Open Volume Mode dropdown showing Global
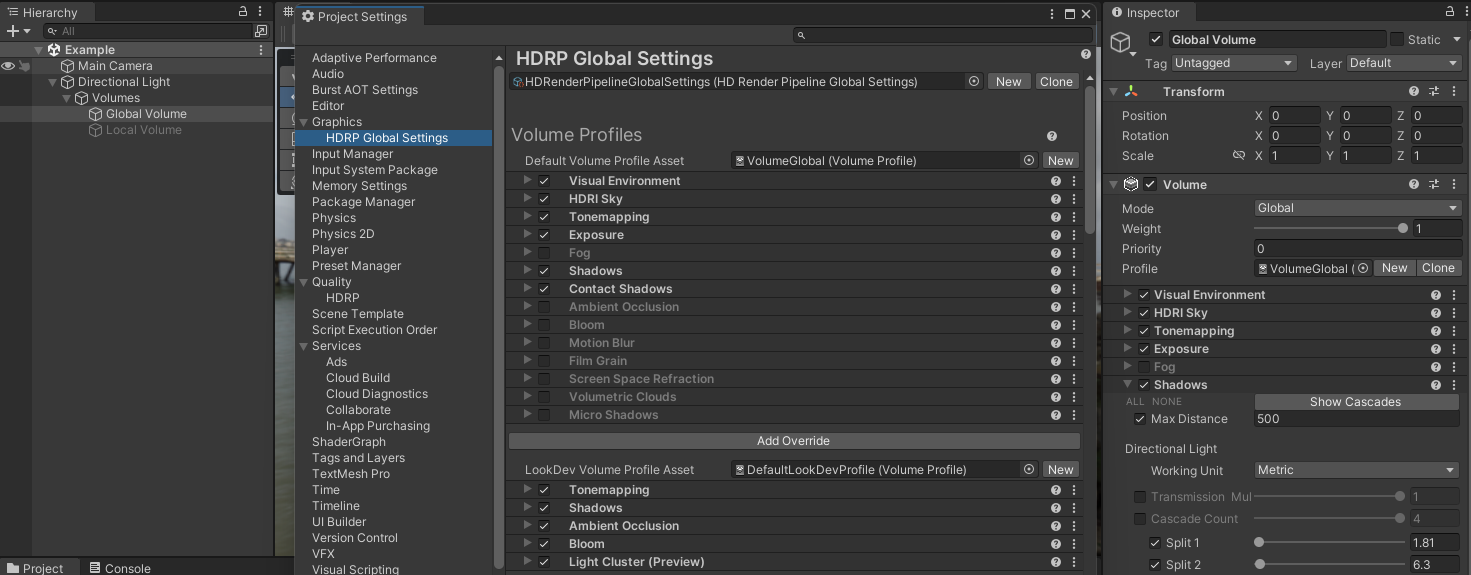The width and height of the screenshot is (1471, 575). (1357, 208)
